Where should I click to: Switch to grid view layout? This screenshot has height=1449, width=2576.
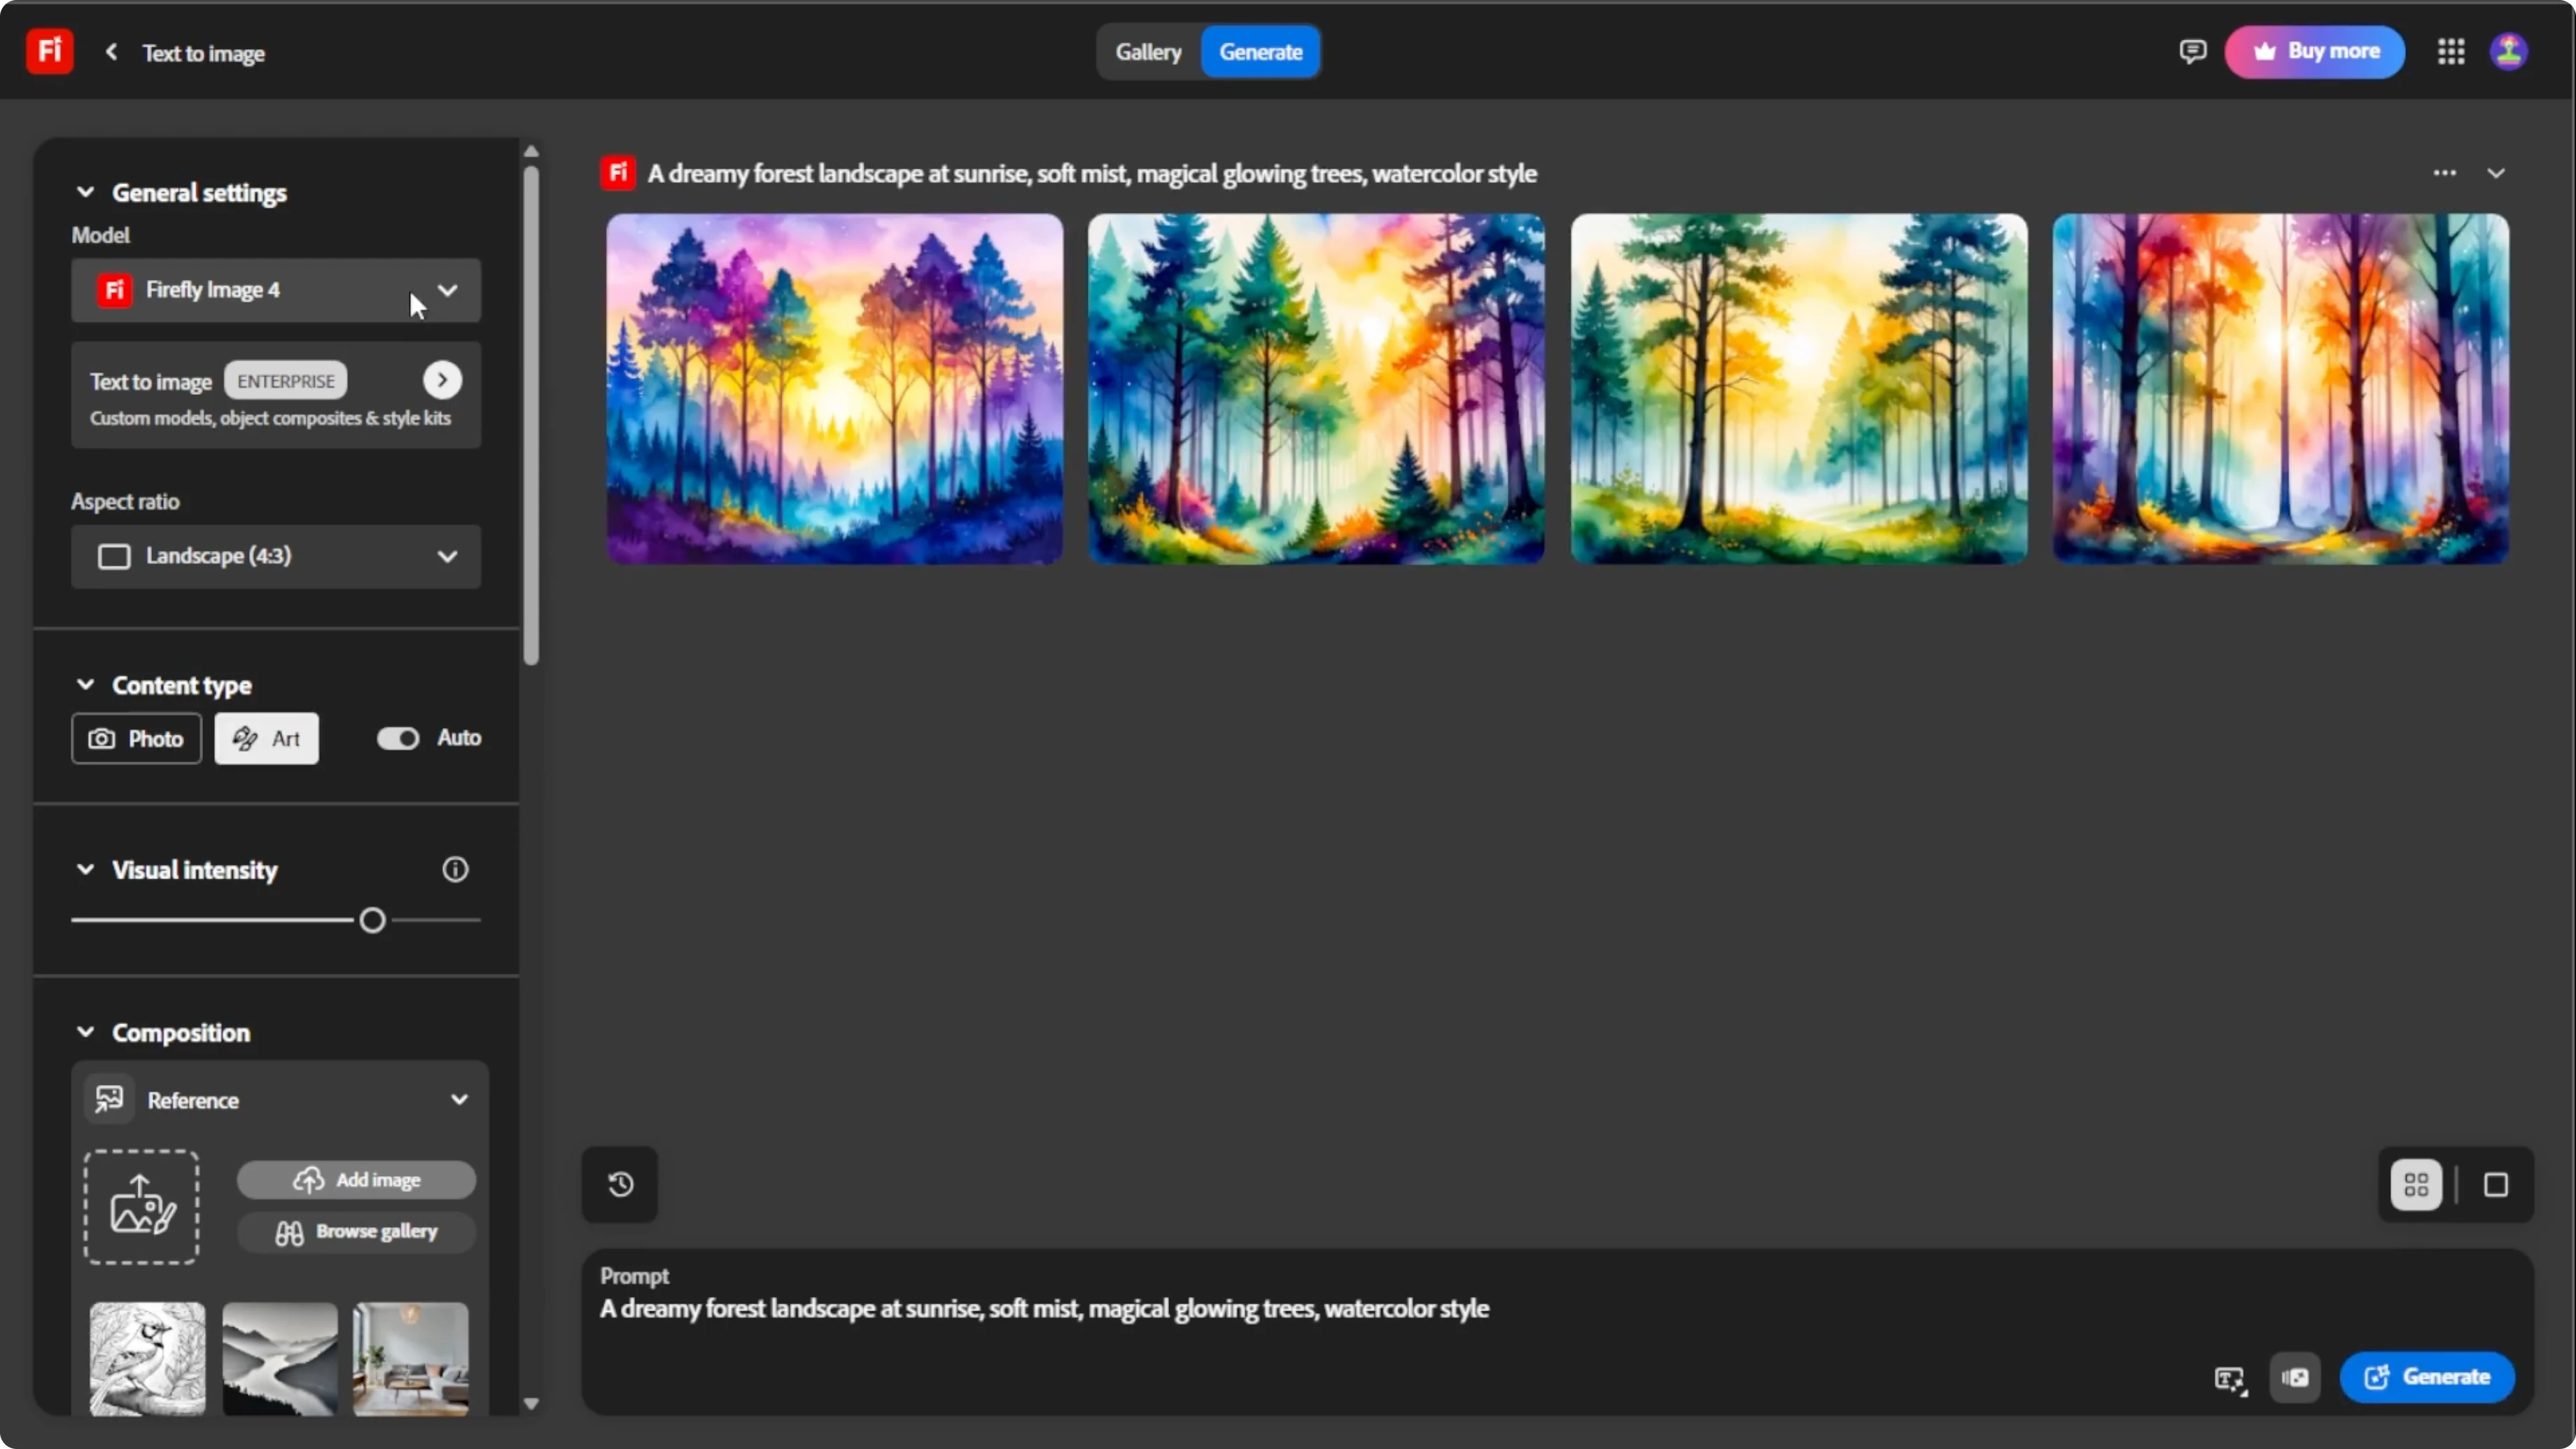click(2417, 1185)
